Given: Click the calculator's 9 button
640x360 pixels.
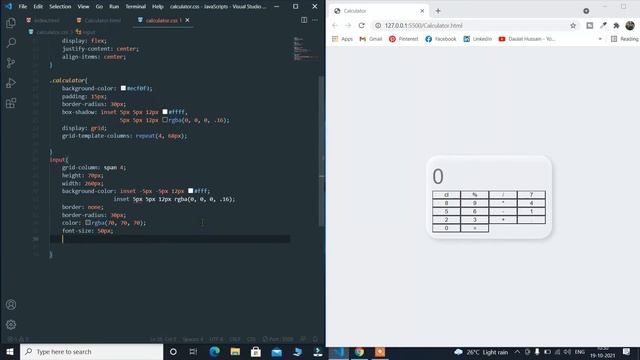Looking at the screenshot, I should [x=475, y=203].
